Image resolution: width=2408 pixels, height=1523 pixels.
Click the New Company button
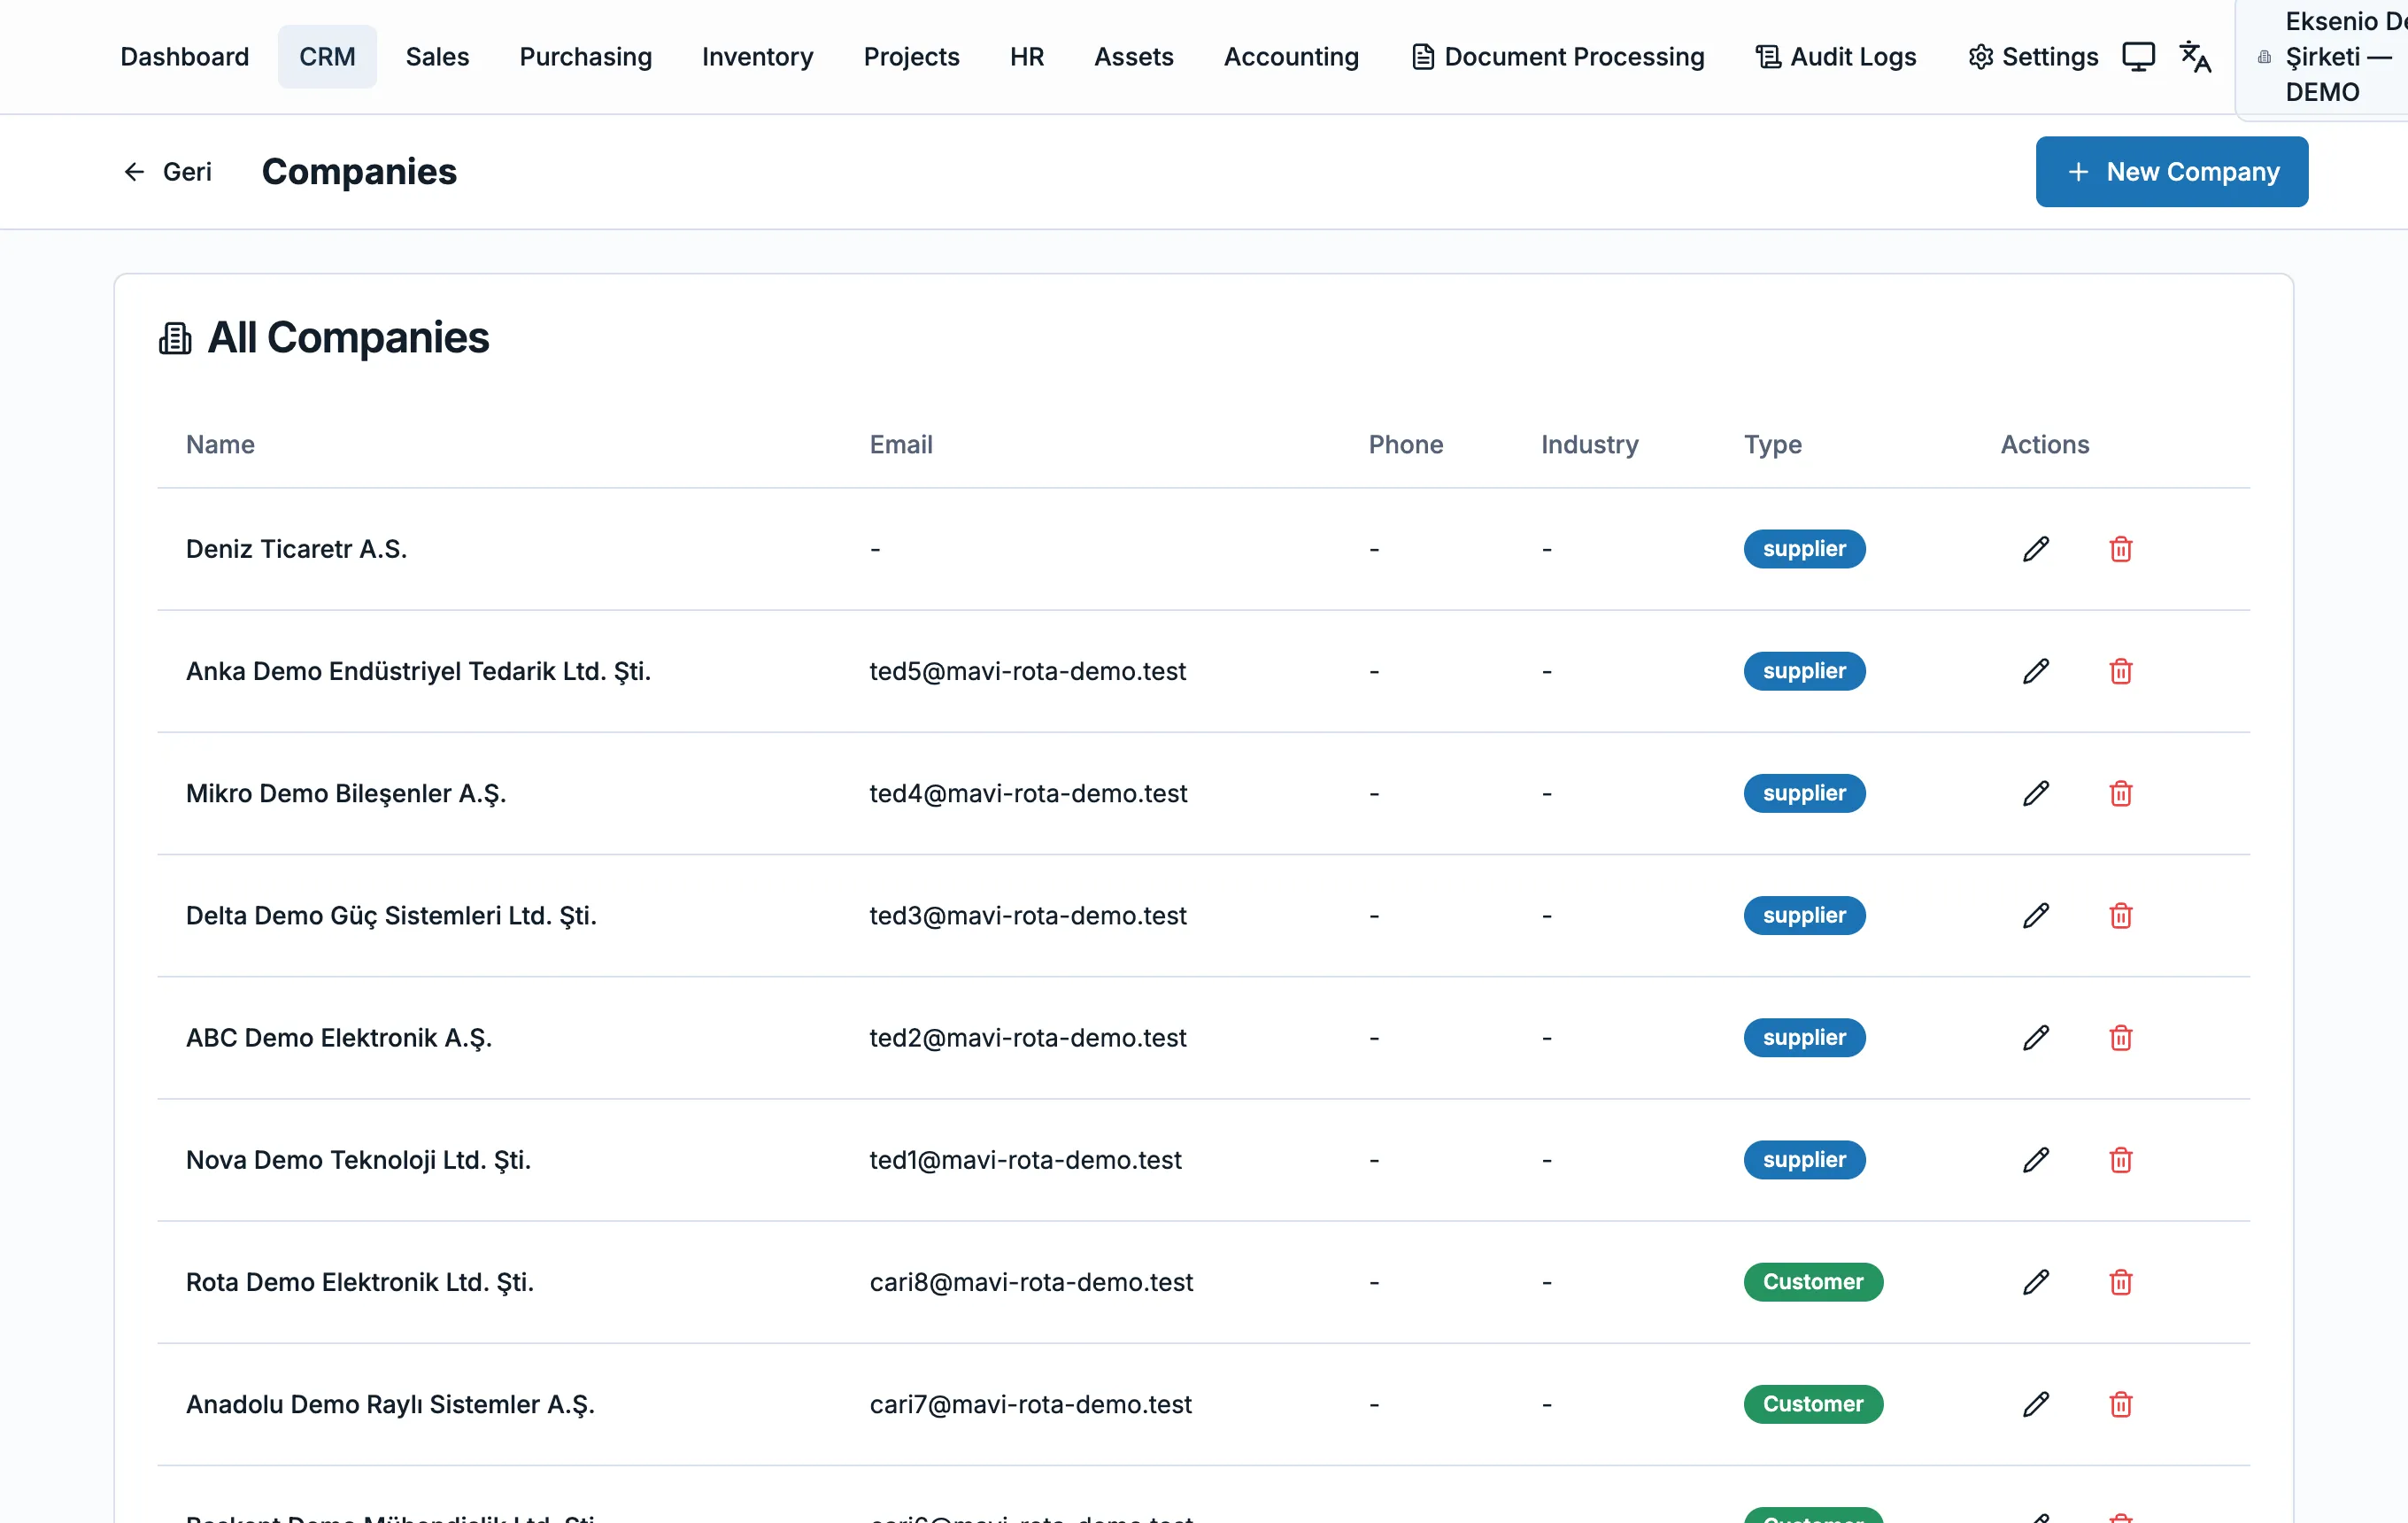[x=2171, y=172]
